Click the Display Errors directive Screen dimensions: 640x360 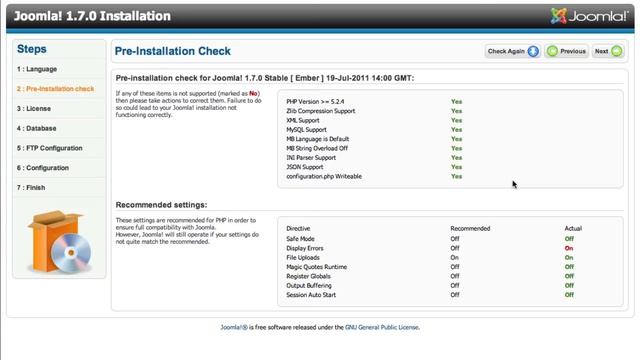pyautogui.click(x=305, y=249)
